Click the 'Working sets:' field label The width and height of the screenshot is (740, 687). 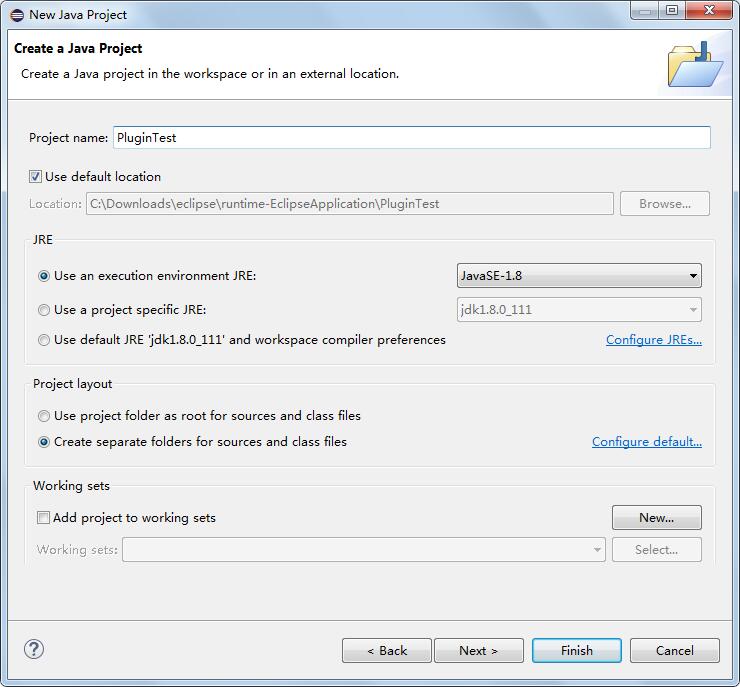click(77, 550)
